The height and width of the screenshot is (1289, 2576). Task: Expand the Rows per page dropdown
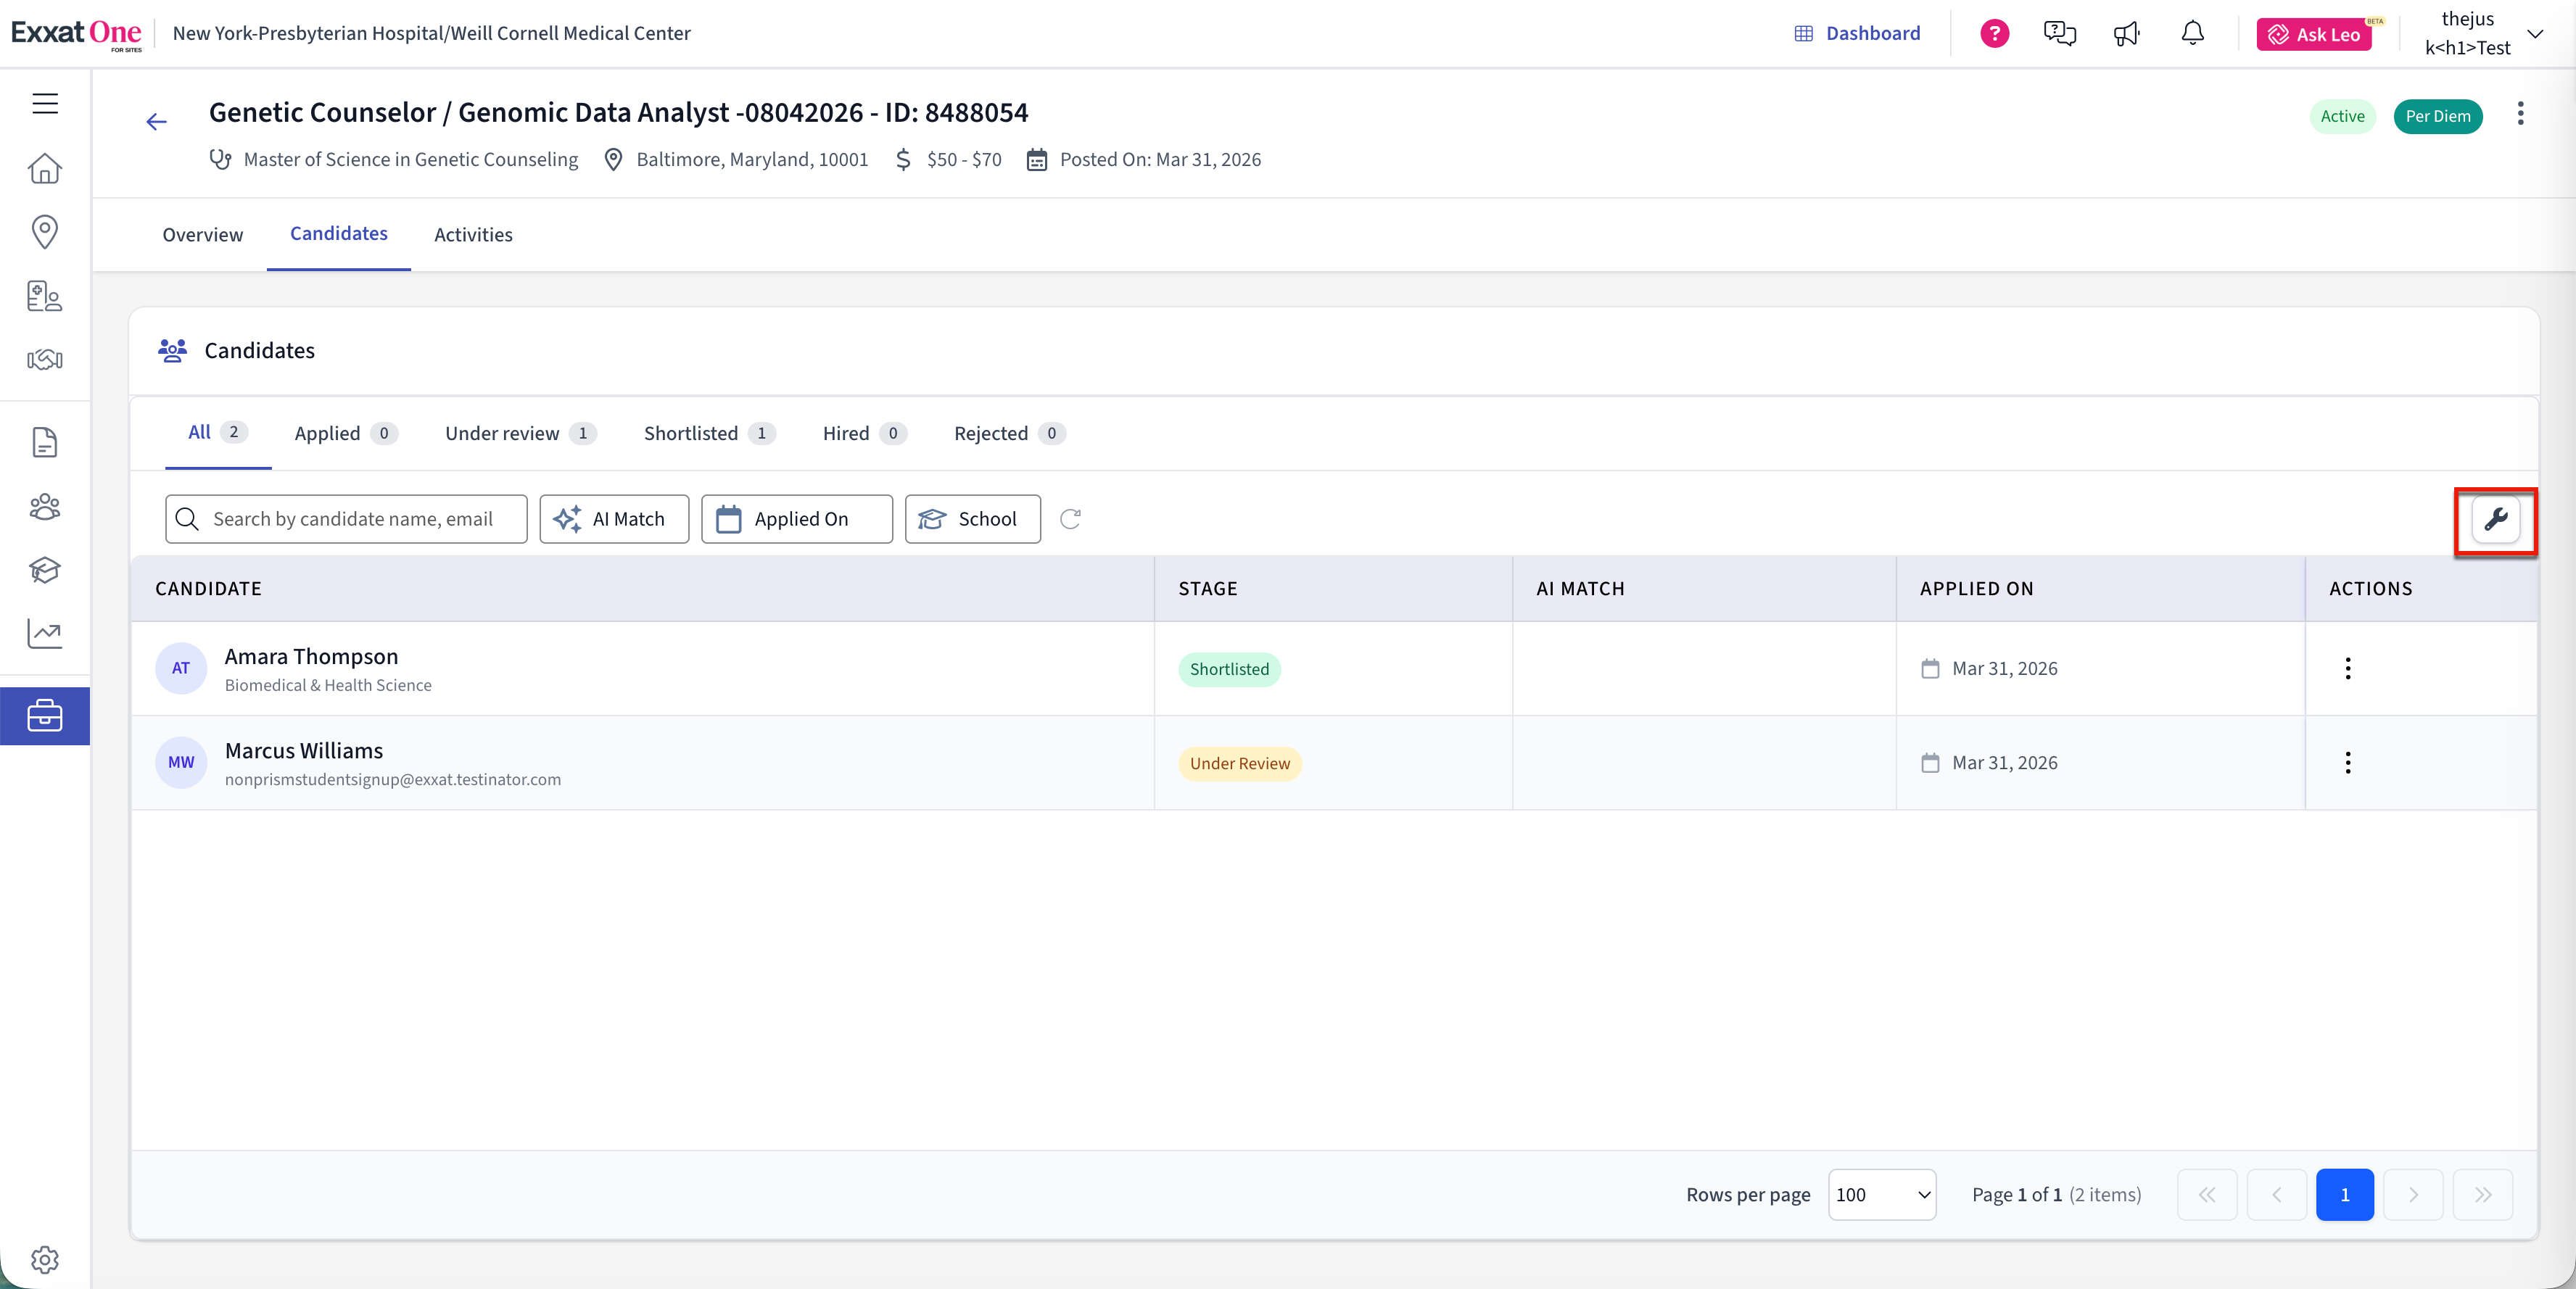tap(1881, 1194)
